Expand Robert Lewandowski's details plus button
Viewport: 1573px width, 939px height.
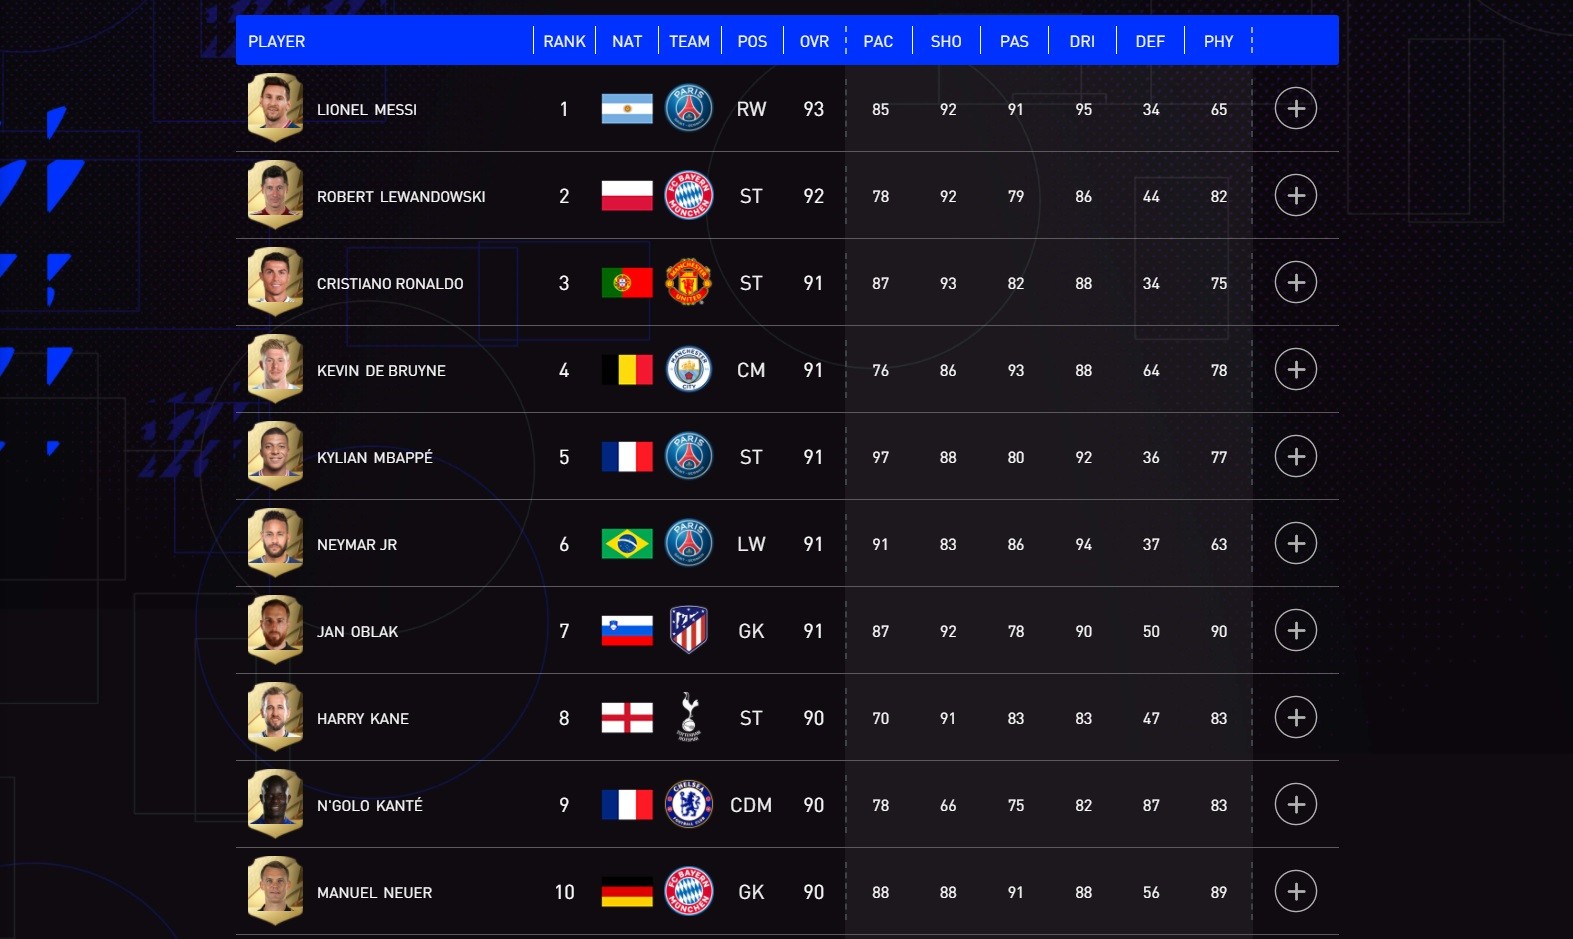pos(1295,195)
